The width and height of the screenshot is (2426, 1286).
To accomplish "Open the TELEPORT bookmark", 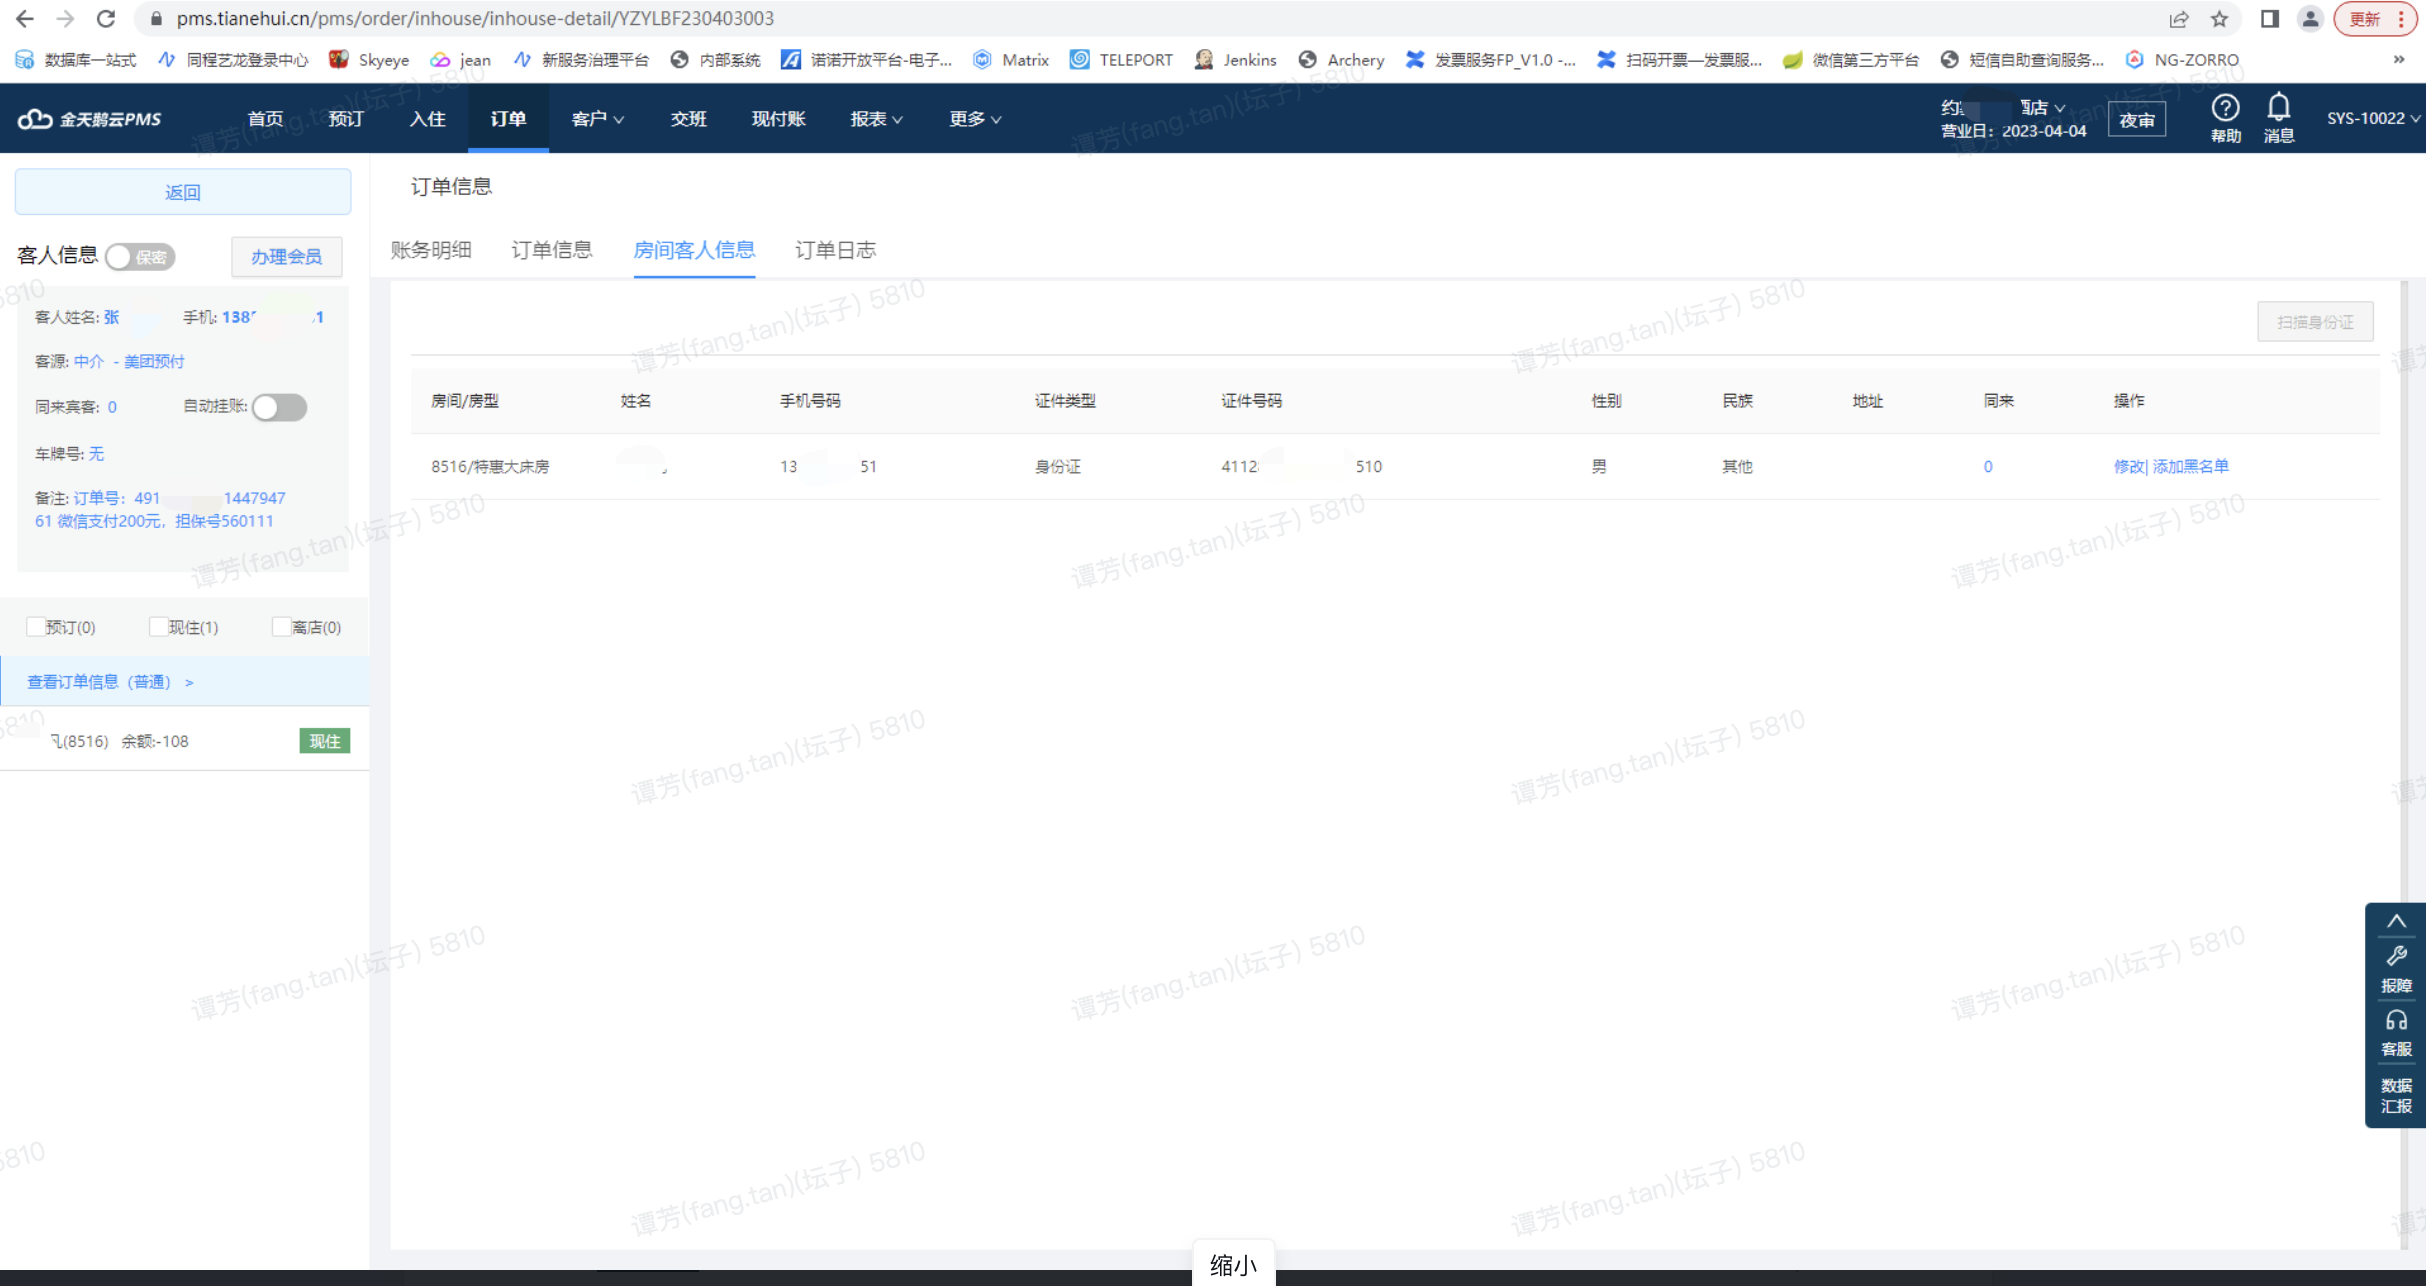I will point(1121,60).
